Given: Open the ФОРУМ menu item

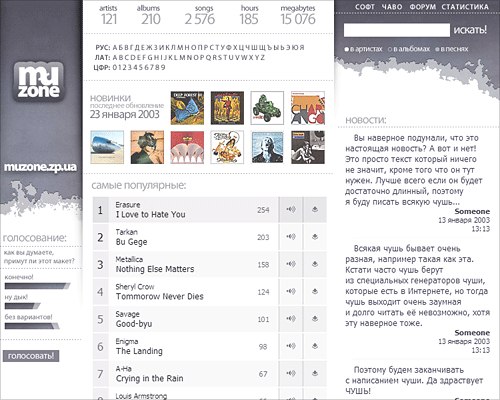Looking at the screenshot, I should pos(422,7).
